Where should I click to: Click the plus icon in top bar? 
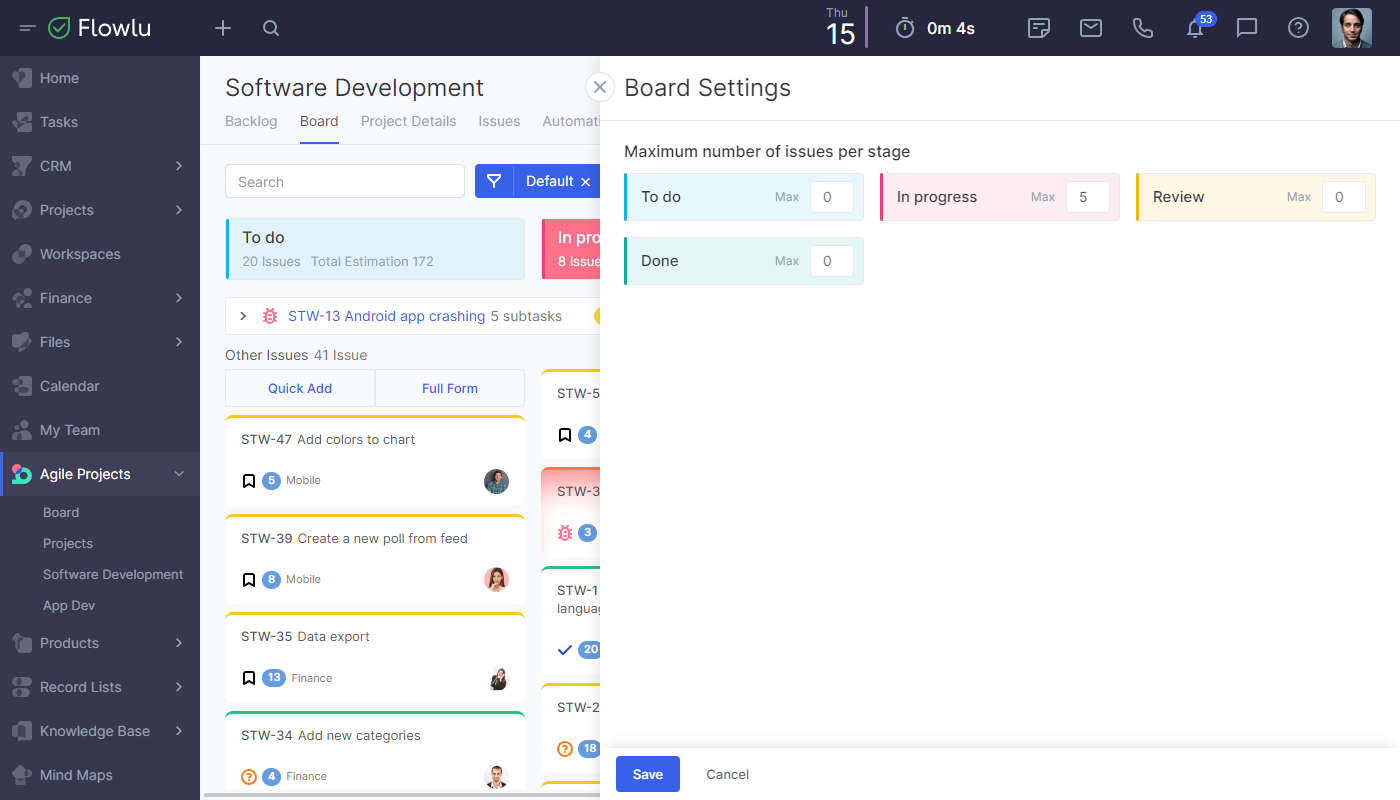coord(223,28)
